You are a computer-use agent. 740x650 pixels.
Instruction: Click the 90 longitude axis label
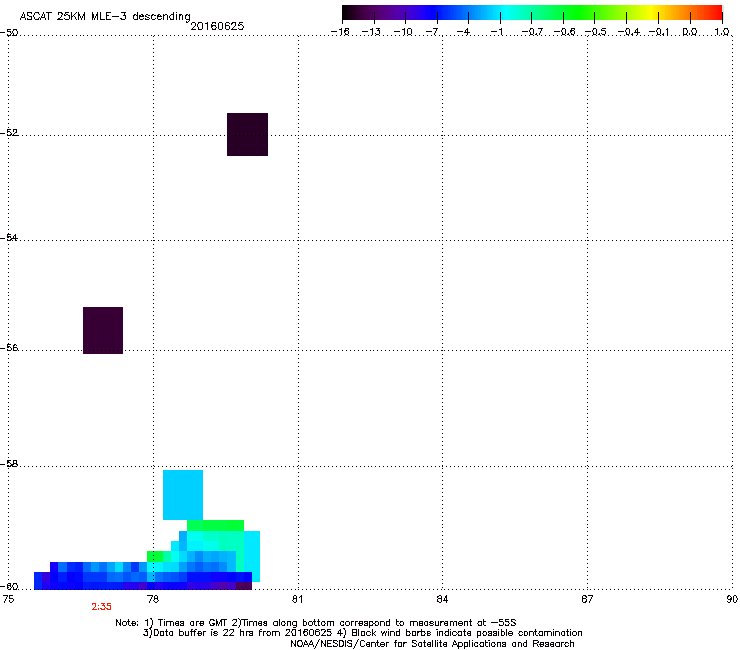click(732, 599)
